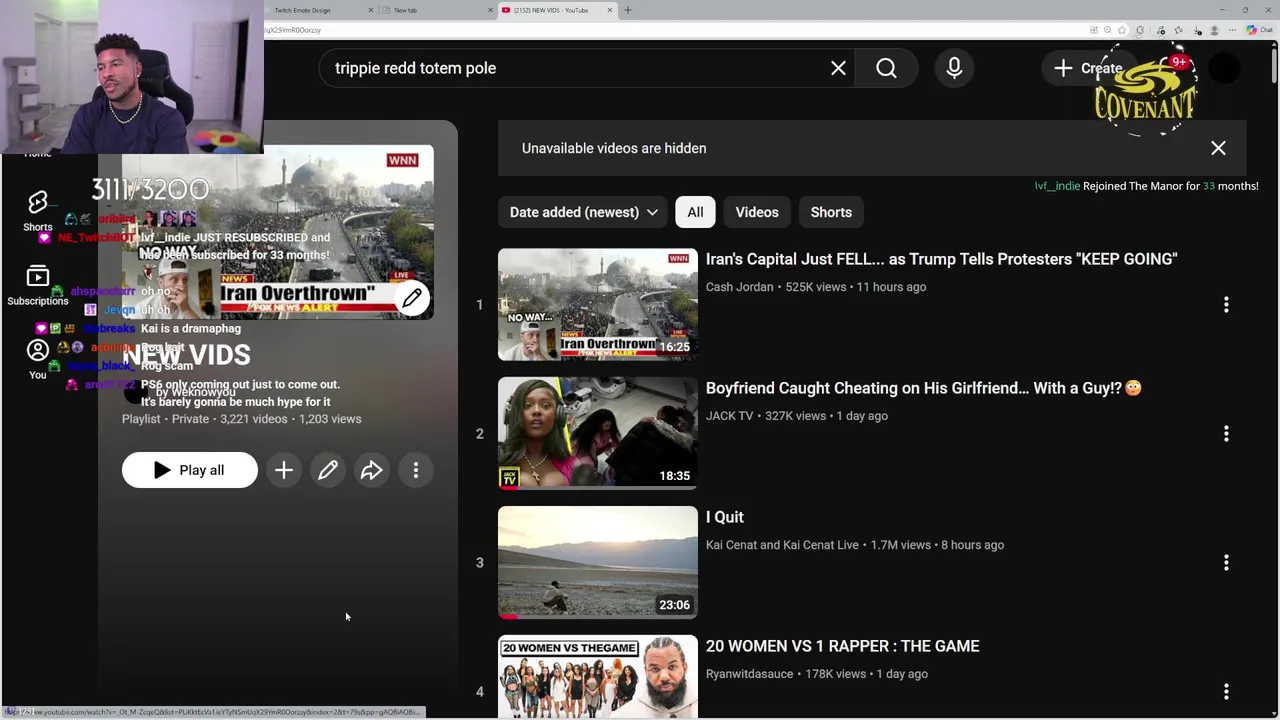Click '20 WOMEN VS 1 RAPPER : THE GAME' title
The height and width of the screenshot is (720, 1280).
click(x=842, y=646)
